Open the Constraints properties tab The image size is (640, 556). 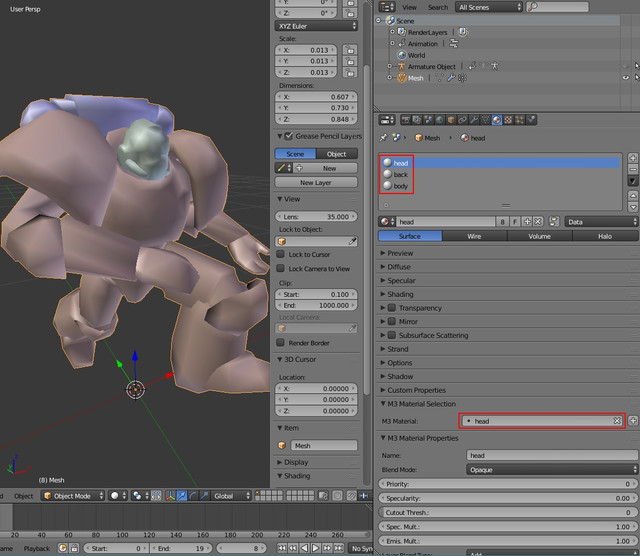(462, 120)
